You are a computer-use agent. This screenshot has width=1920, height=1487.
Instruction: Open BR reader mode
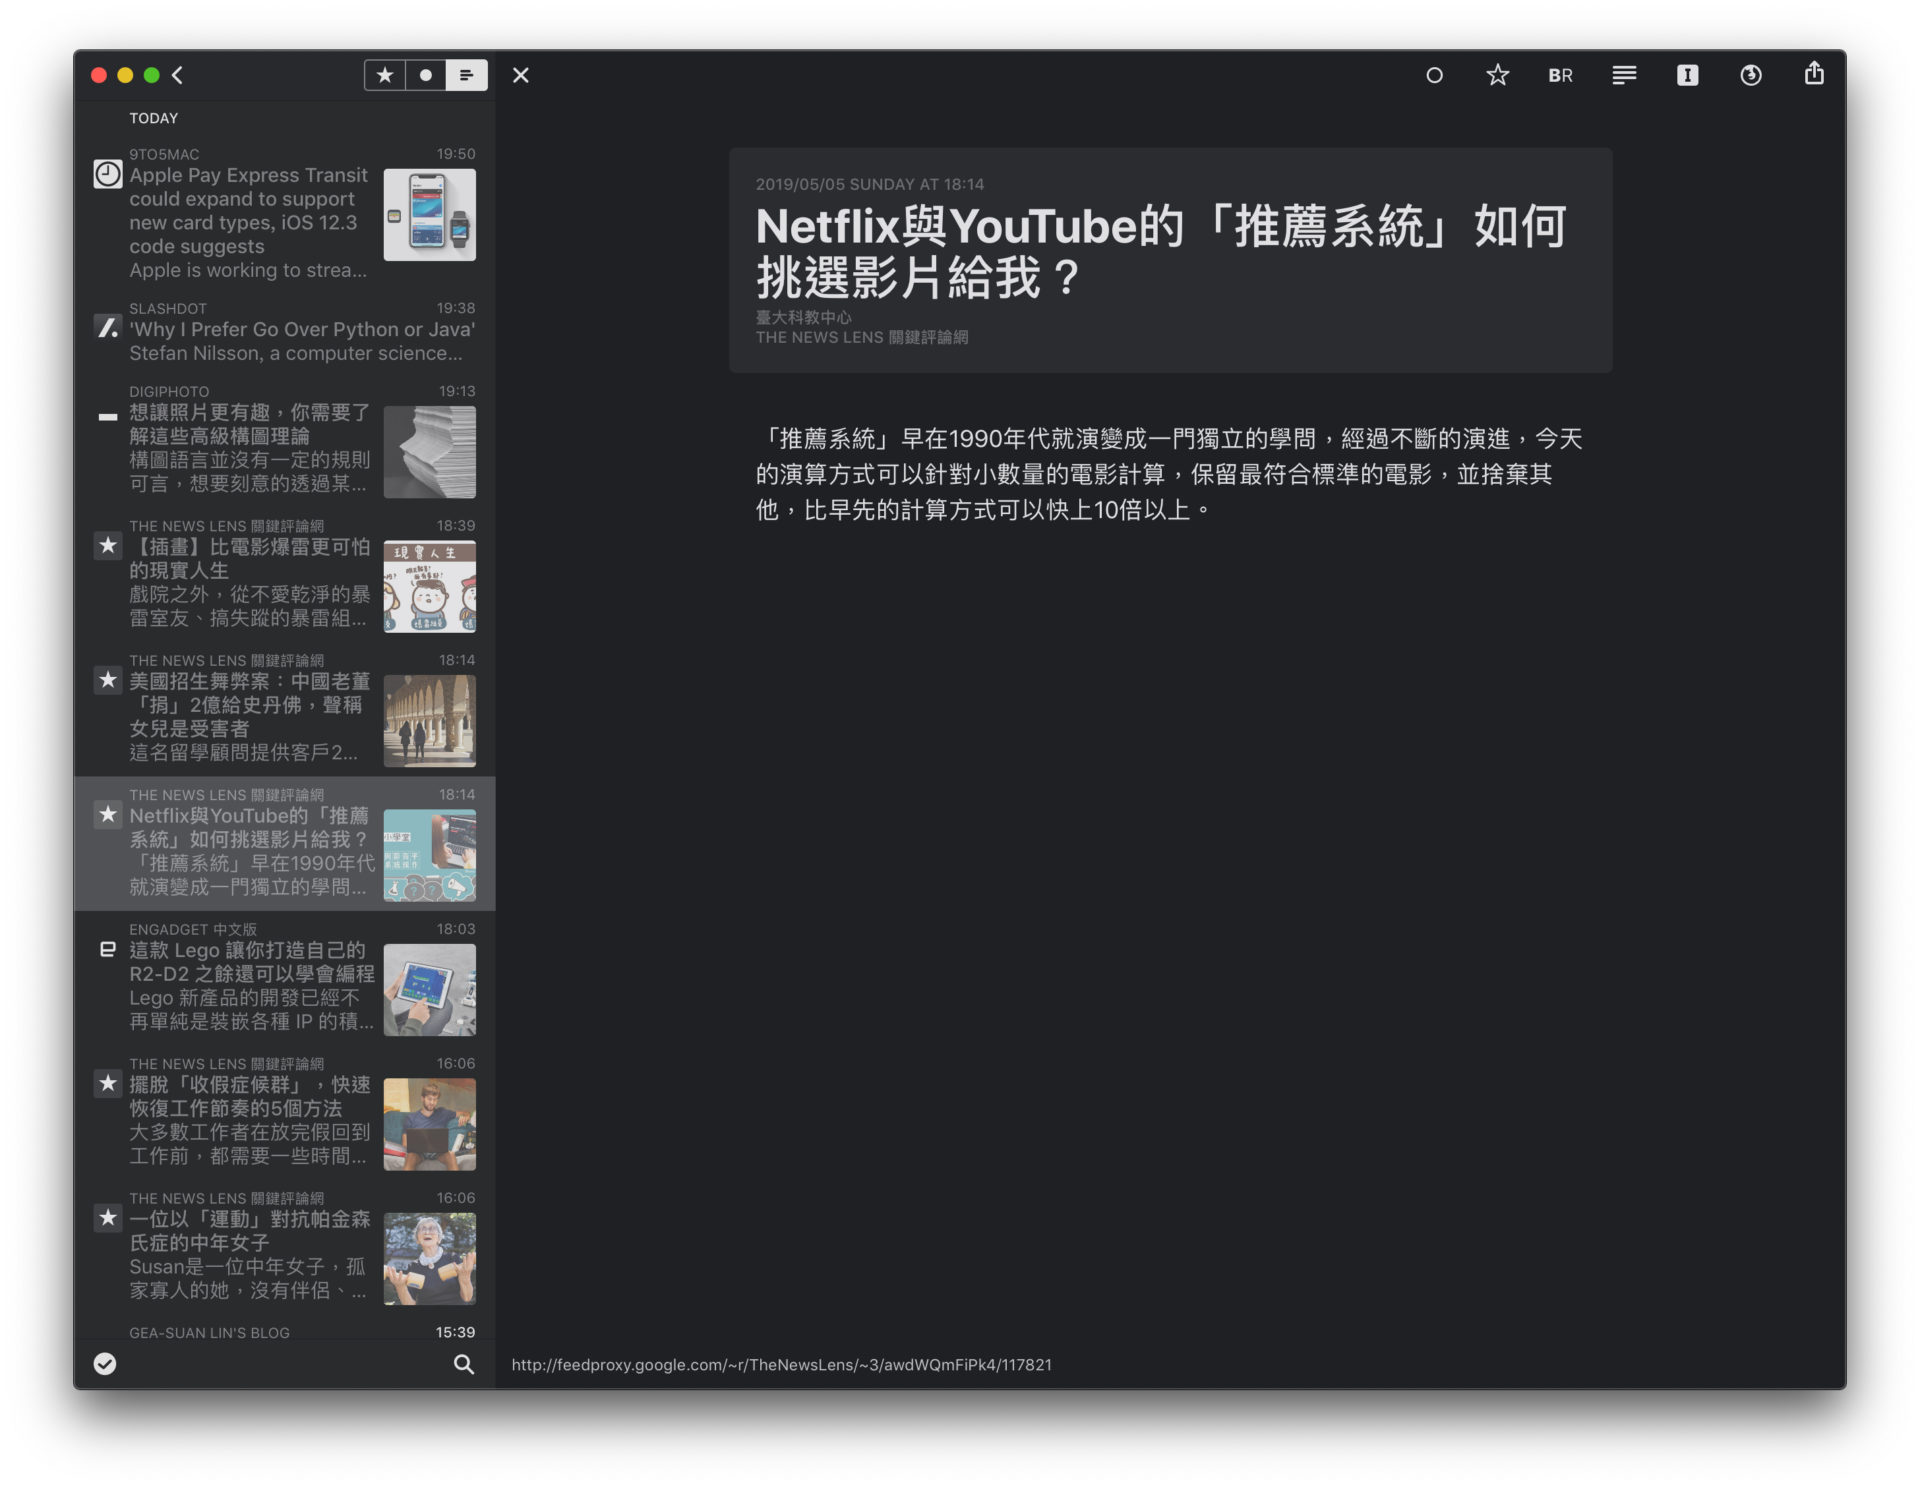pos(1560,75)
